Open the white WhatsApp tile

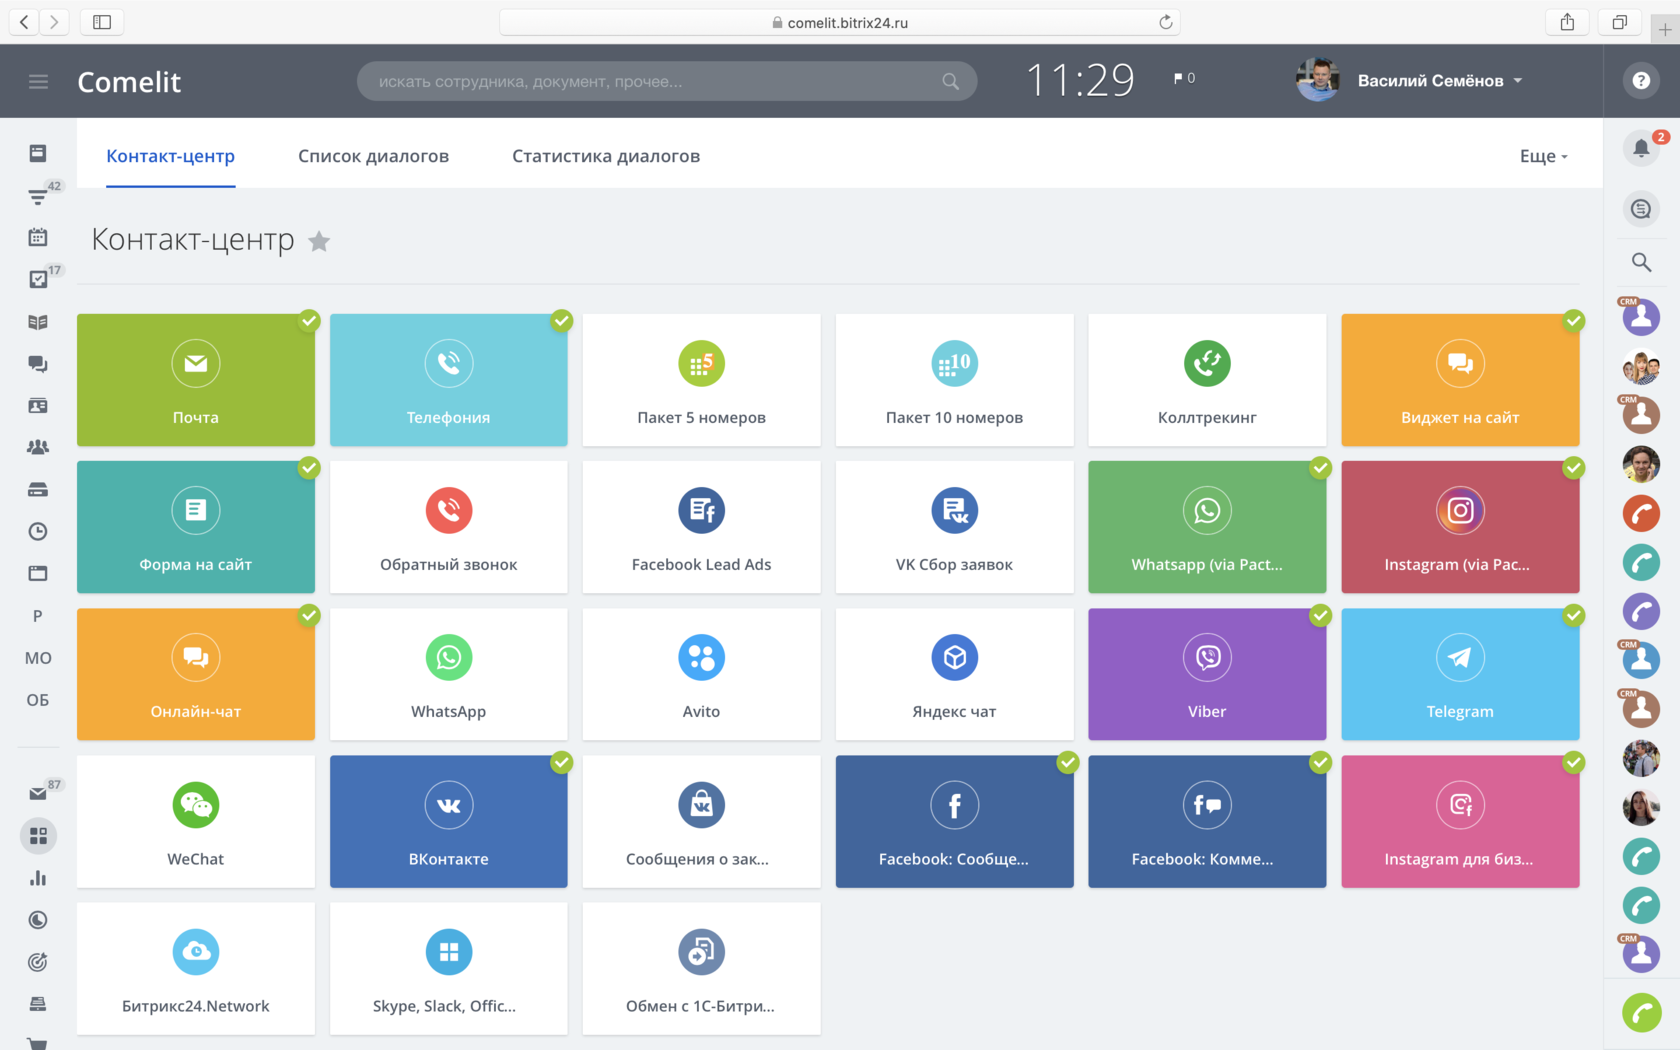[x=449, y=674]
